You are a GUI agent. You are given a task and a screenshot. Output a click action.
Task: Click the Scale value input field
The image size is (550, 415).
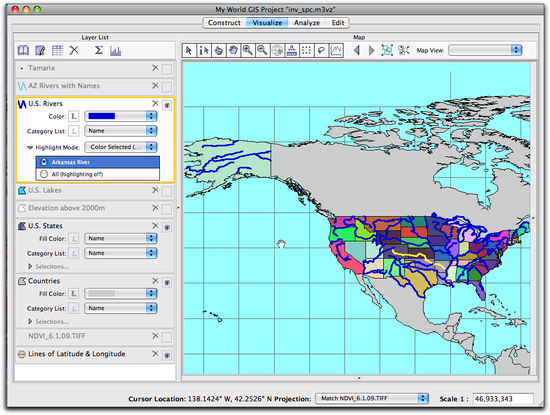pos(503,399)
